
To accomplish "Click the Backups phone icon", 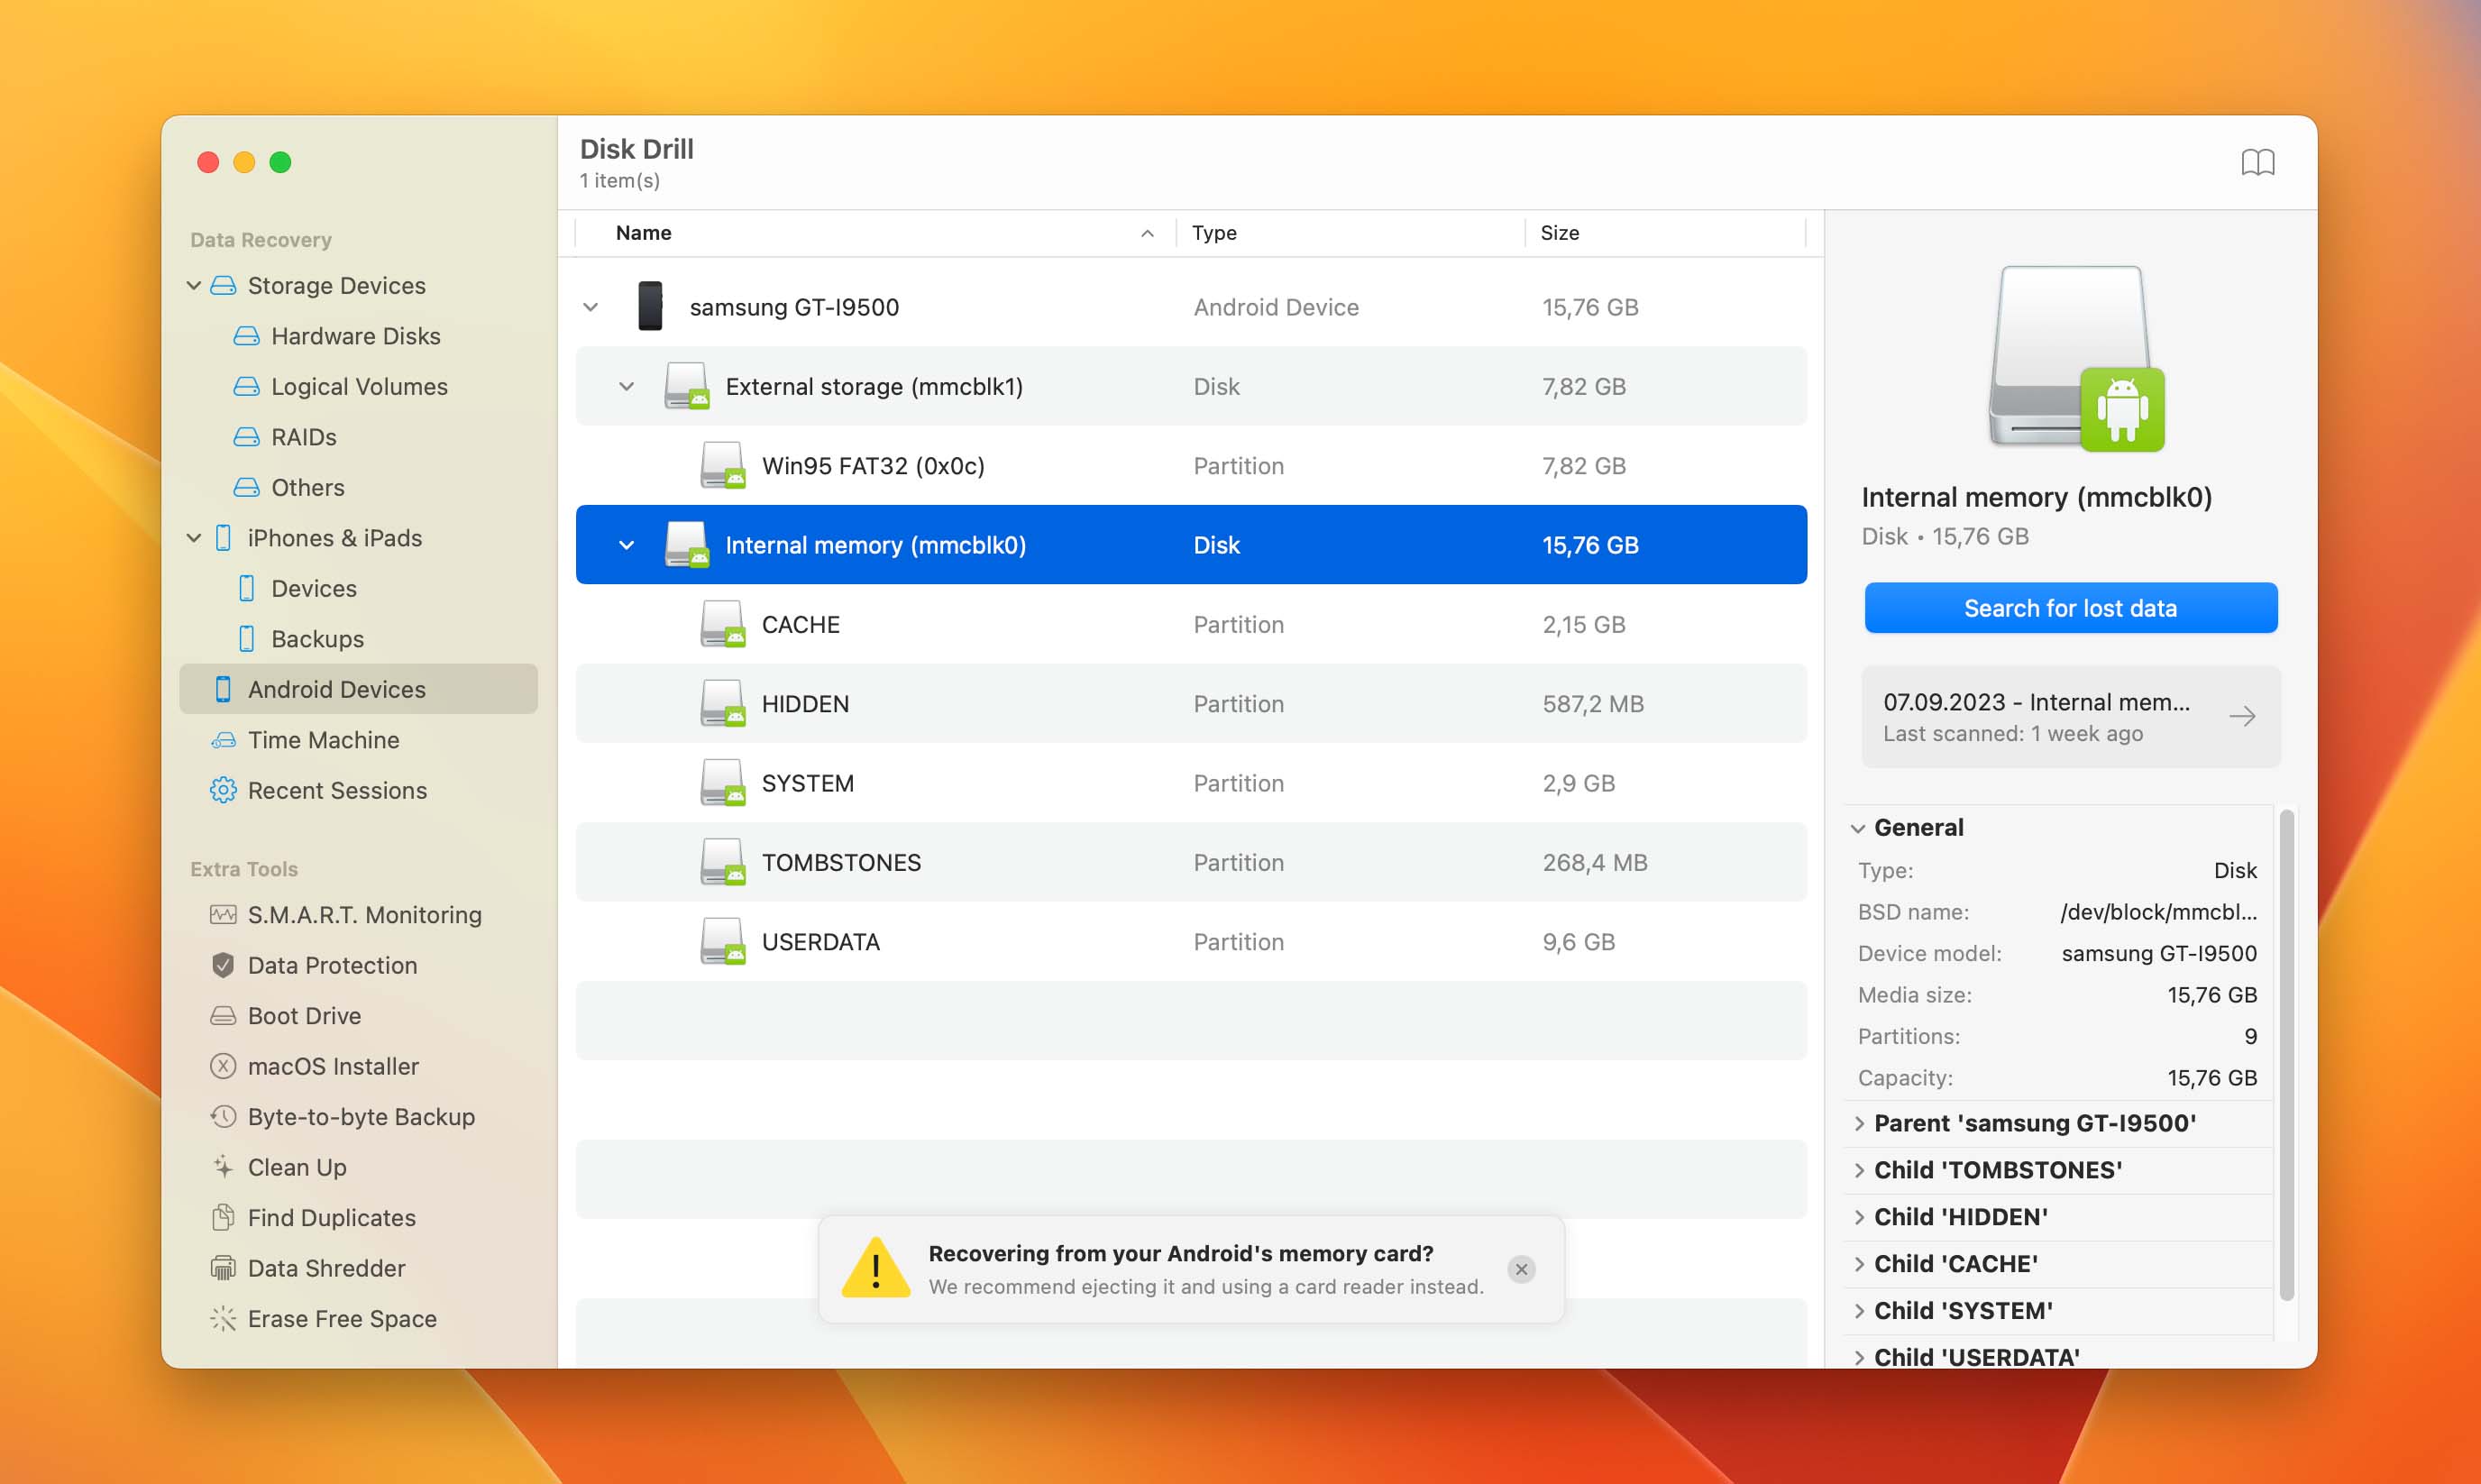I will (x=247, y=639).
